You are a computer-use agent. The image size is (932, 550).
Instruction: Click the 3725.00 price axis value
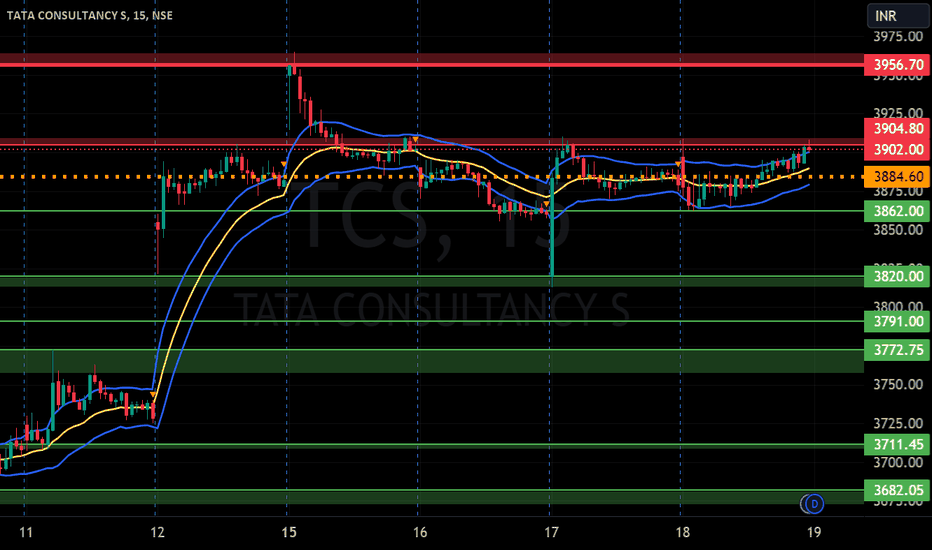[898, 423]
